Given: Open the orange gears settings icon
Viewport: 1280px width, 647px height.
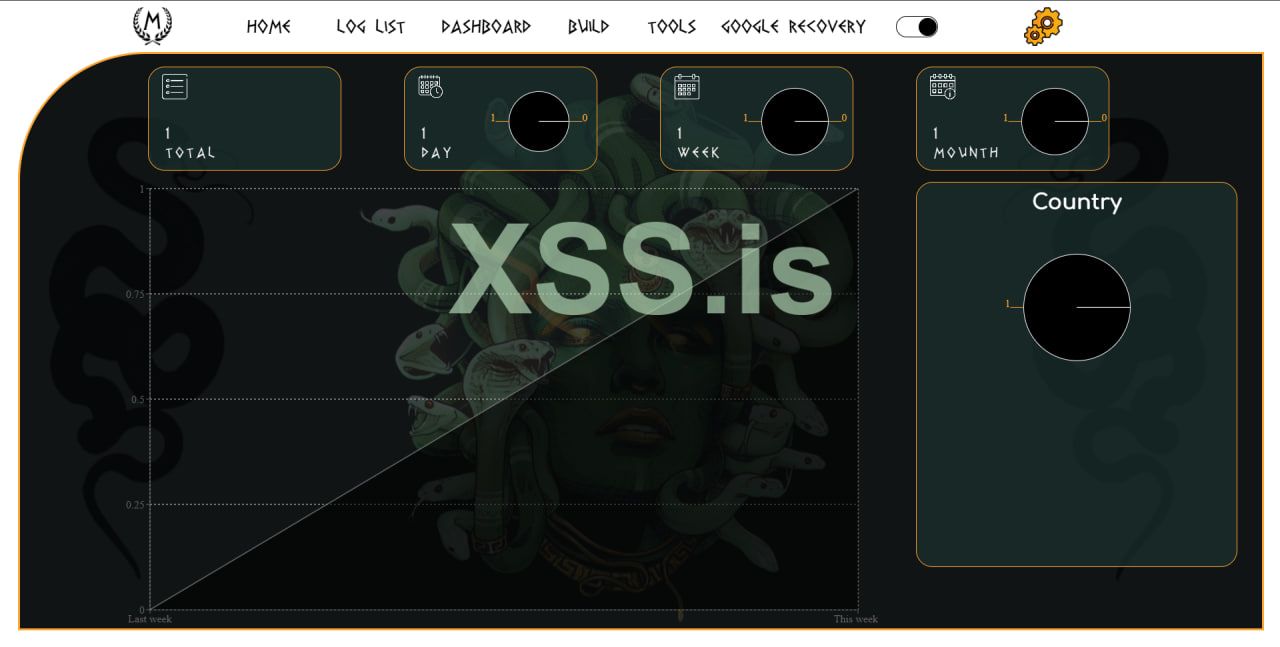Looking at the screenshot, I should [x=1043, y=26].
